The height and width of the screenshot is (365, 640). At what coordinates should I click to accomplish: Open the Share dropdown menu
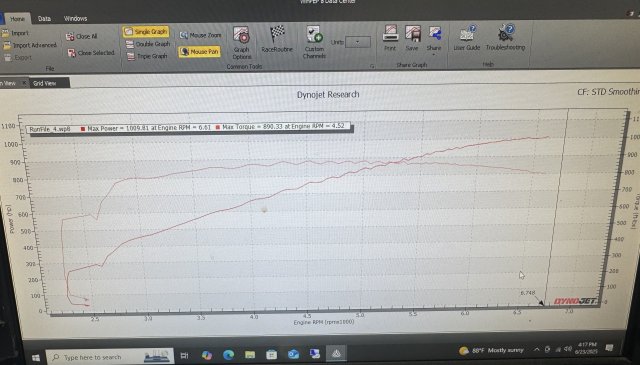point(434,39)
